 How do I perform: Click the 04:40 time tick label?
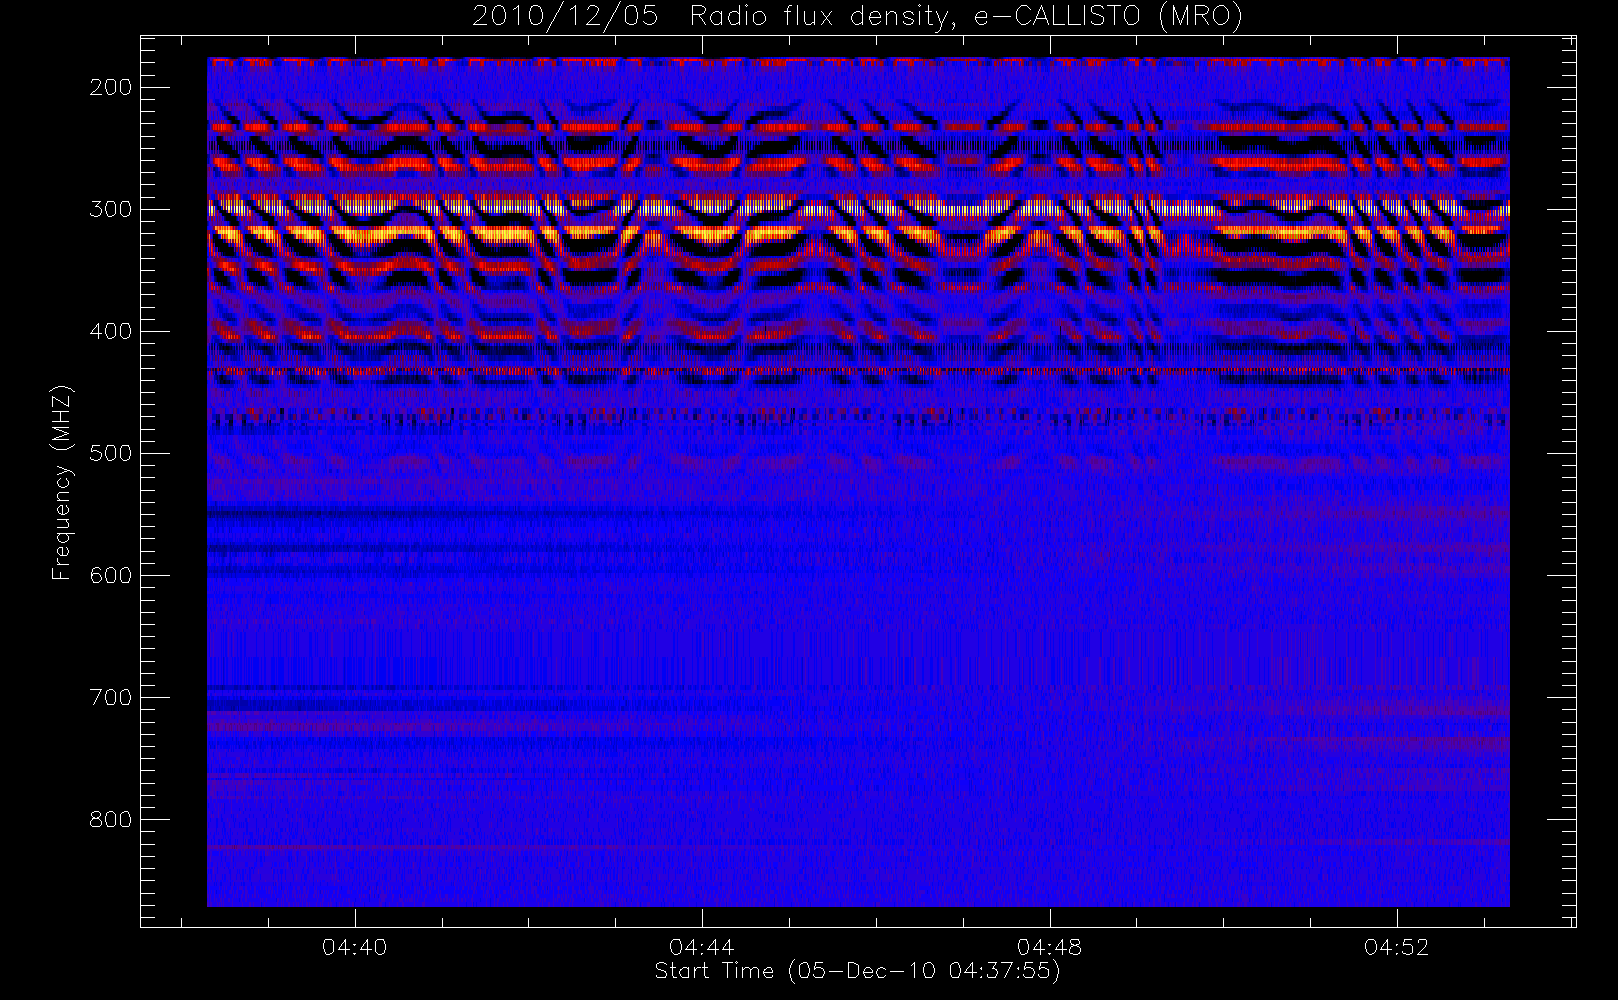[x=355, y=947]
